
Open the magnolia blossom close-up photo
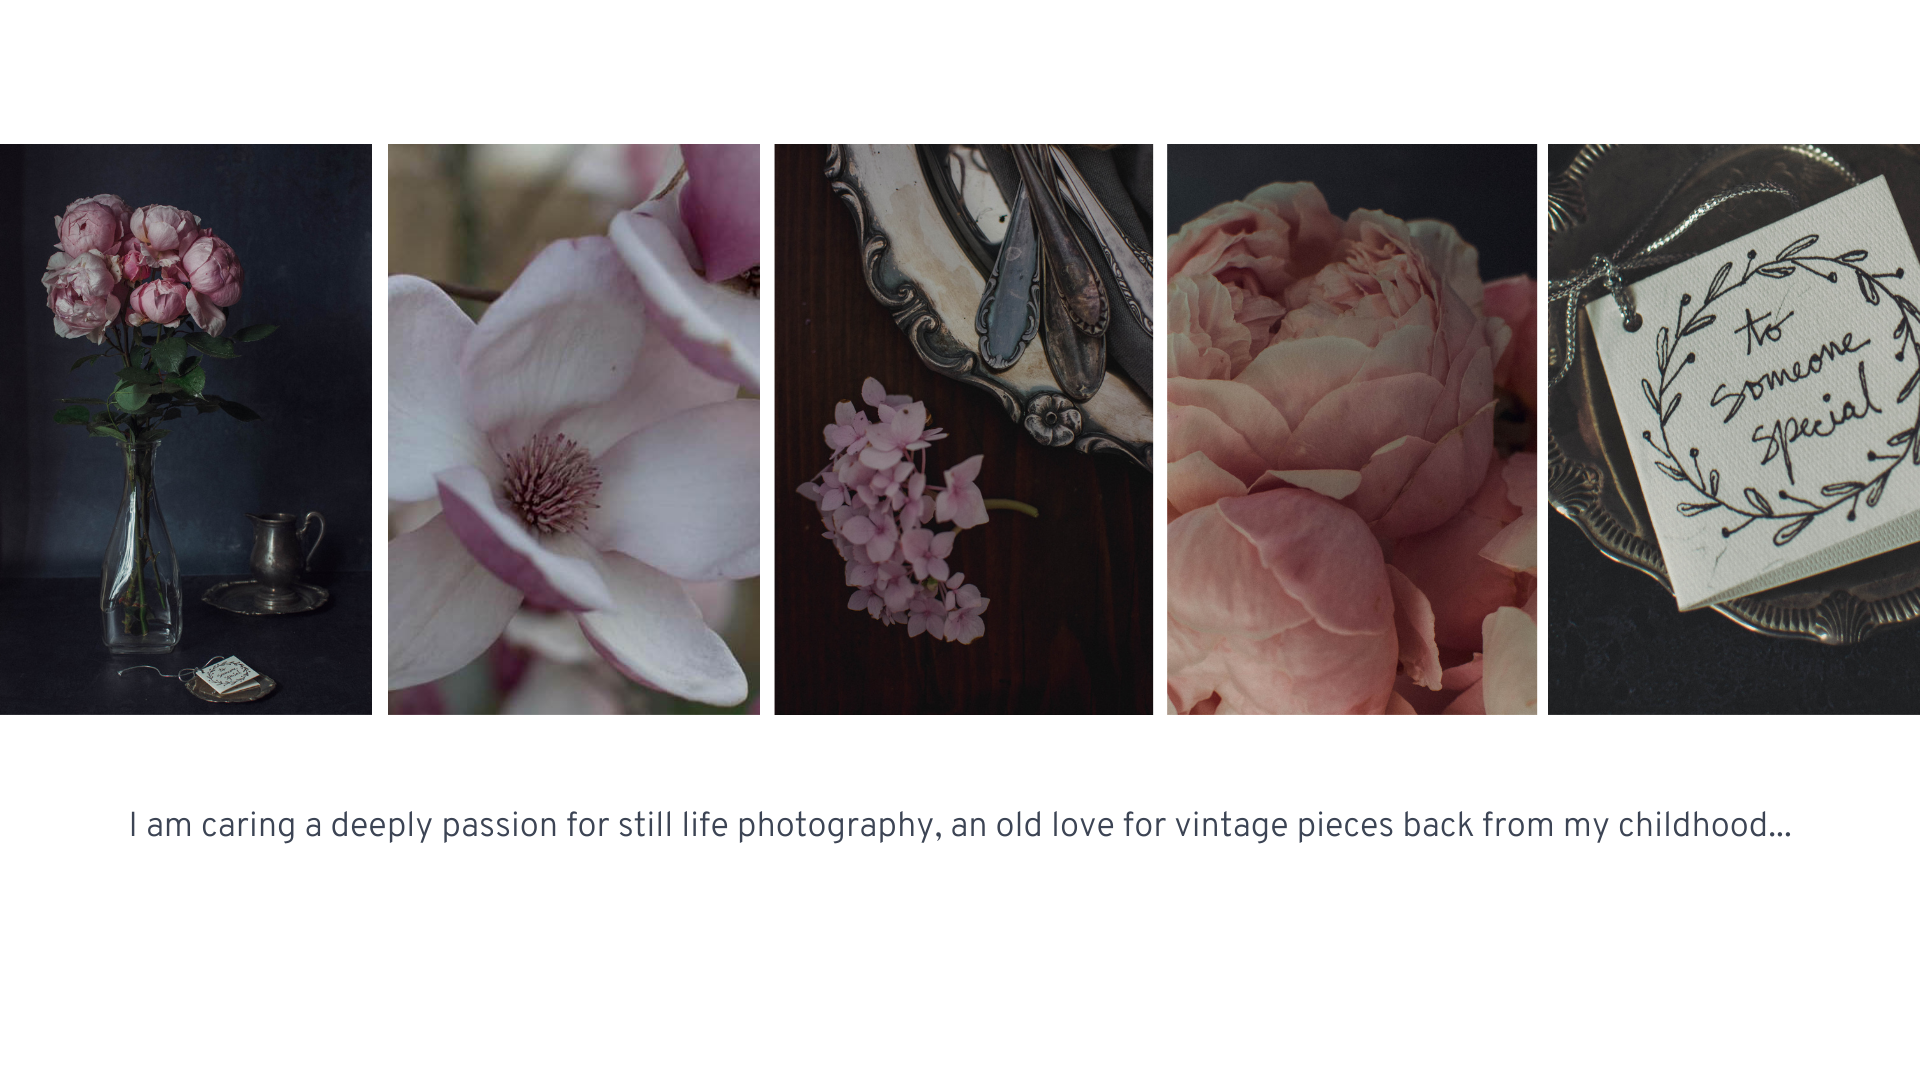574,429
